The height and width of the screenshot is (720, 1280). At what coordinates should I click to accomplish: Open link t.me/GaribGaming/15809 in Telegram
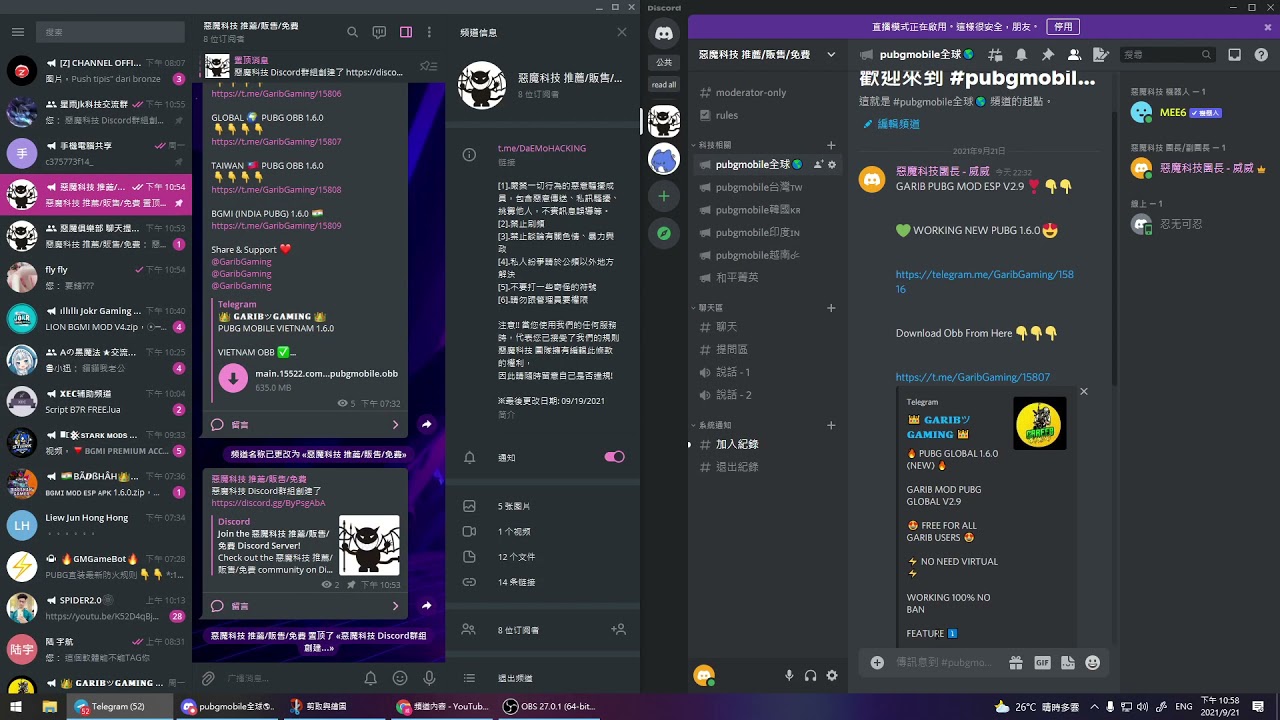pos(276,226)
